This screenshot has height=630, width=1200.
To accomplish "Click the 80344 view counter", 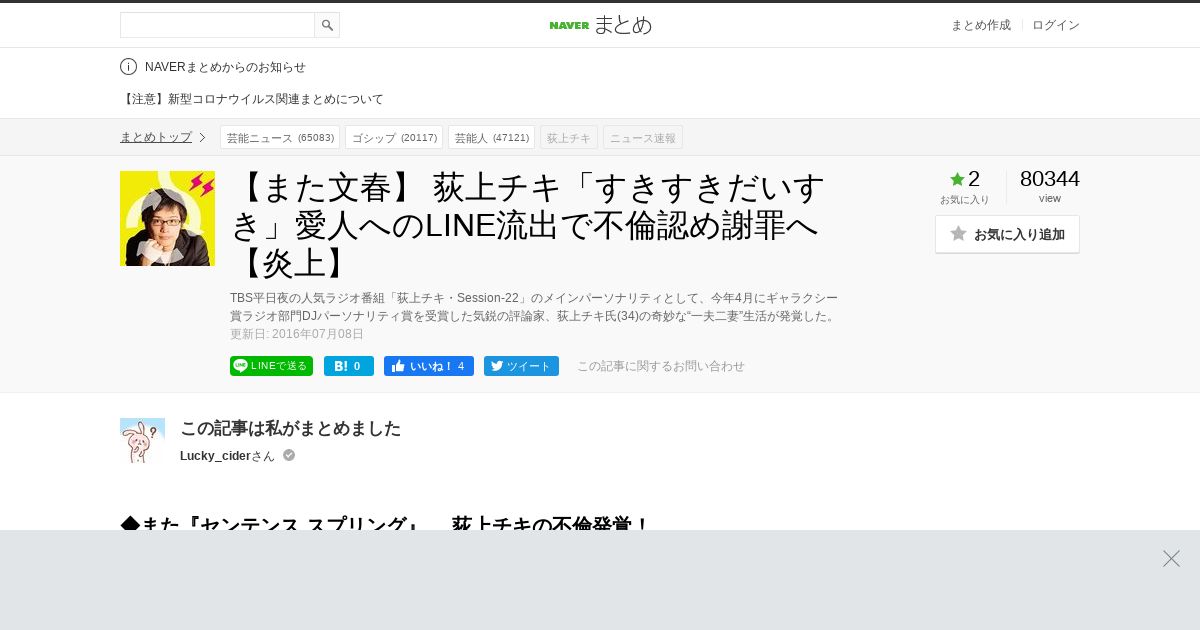I will click(1050, 179).
